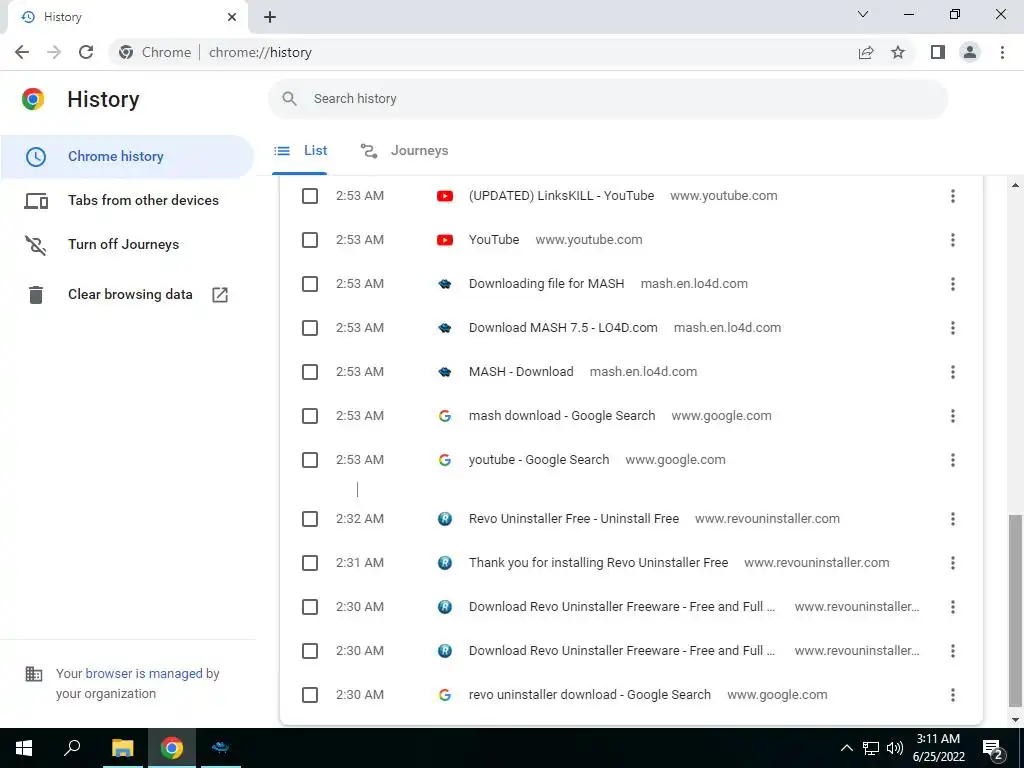Share this page icon in address bar

[x=866, y=52]
